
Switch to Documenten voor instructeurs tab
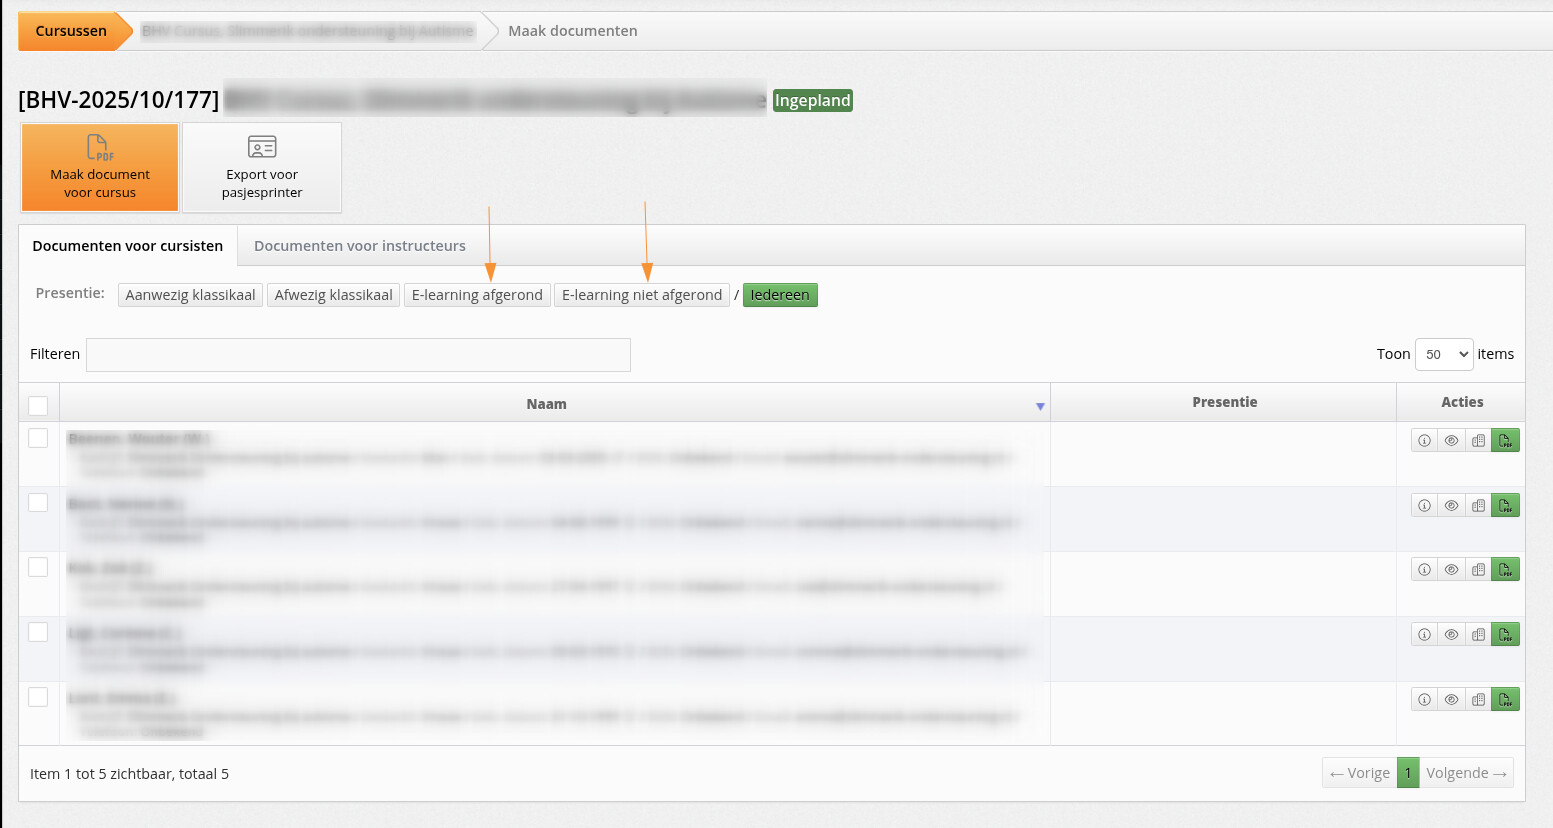tap(359, 246)
